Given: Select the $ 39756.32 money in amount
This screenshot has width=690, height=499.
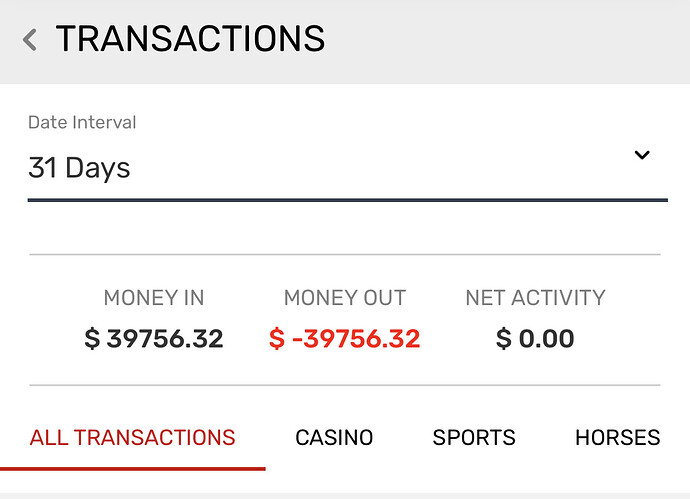Looking at the screenshot, I should coord(154,339).
